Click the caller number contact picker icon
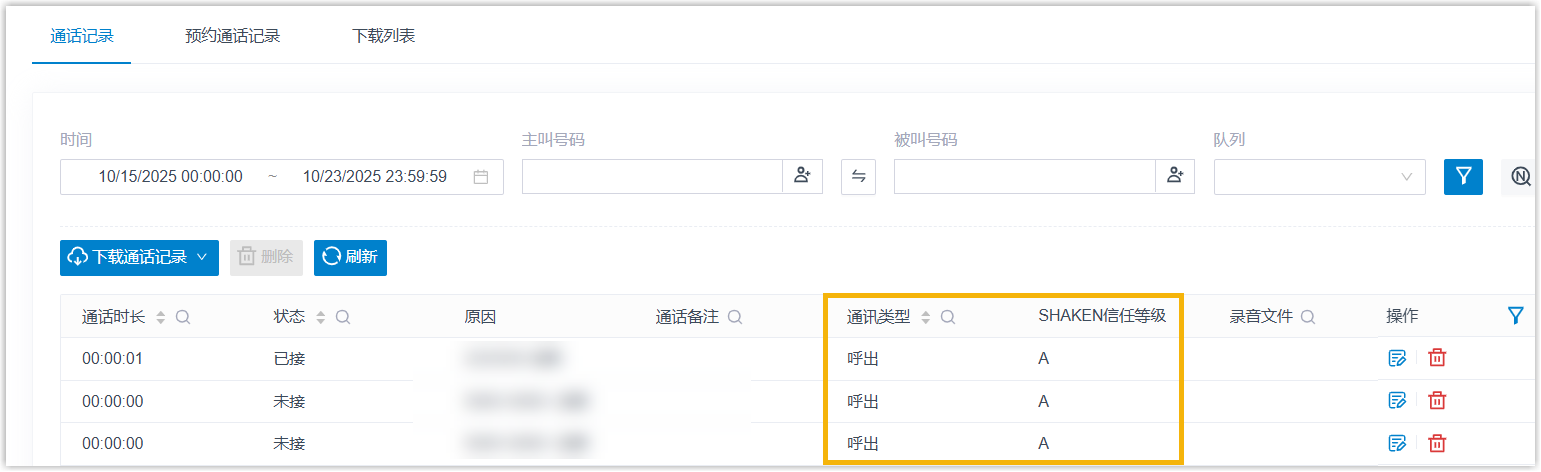The height and width of the screenshot is (472, 1541). pos(802,176)
